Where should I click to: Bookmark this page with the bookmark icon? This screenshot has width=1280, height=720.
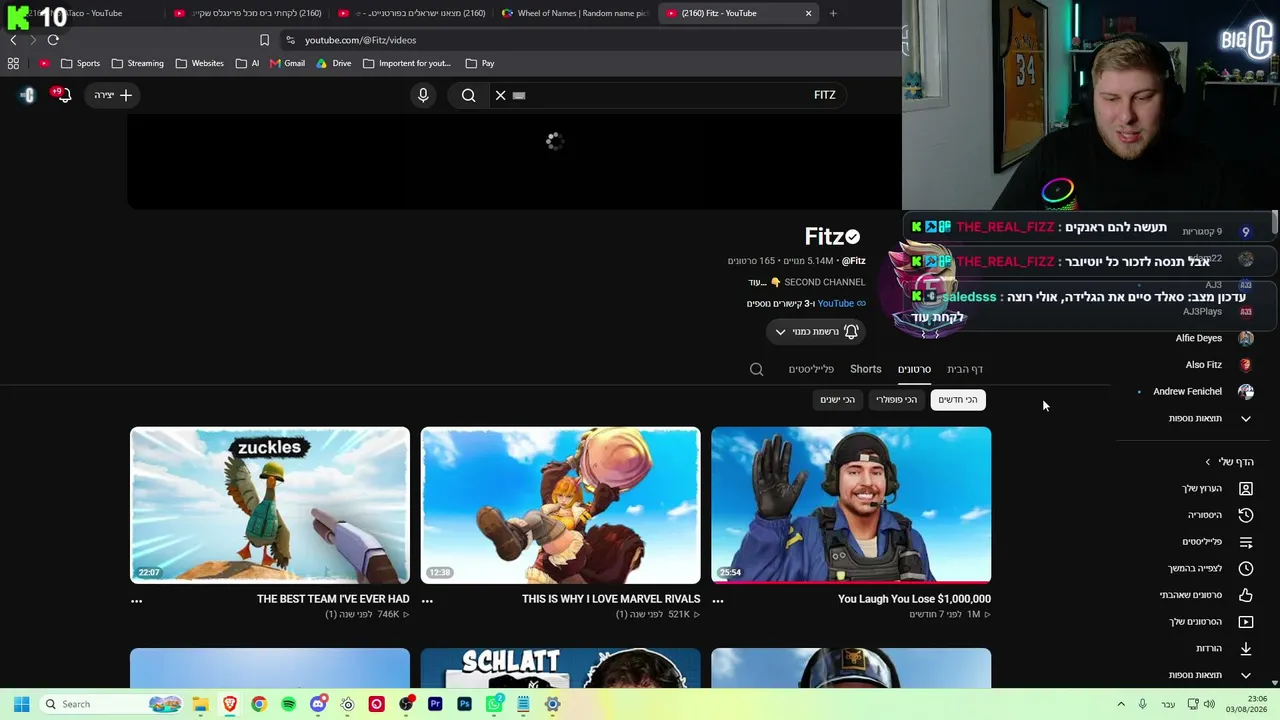(x=264, y=40)
